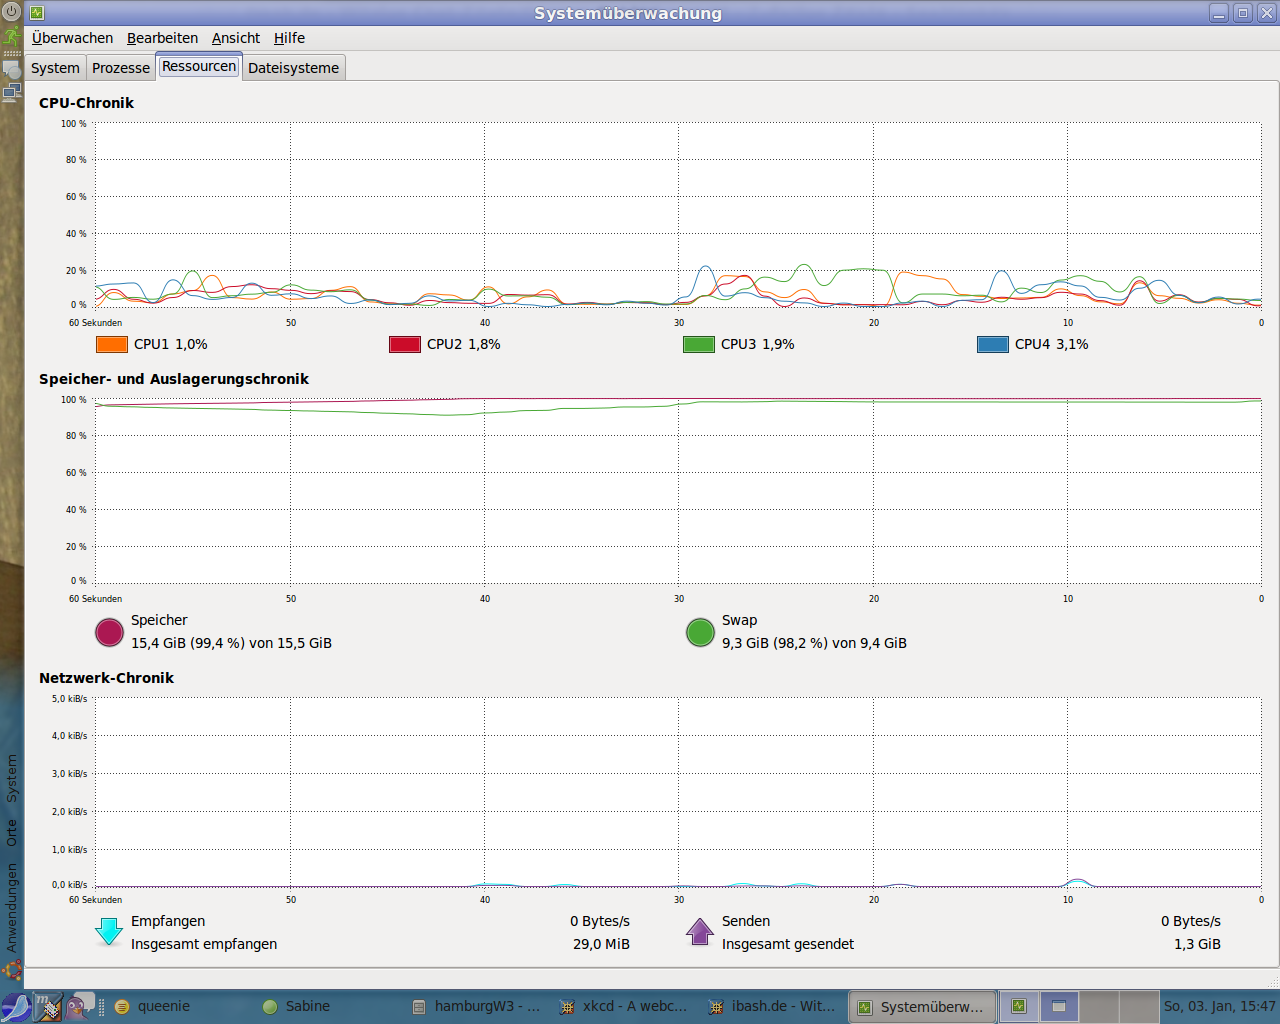Open the network computers icon in the side panel

point(11,93)
